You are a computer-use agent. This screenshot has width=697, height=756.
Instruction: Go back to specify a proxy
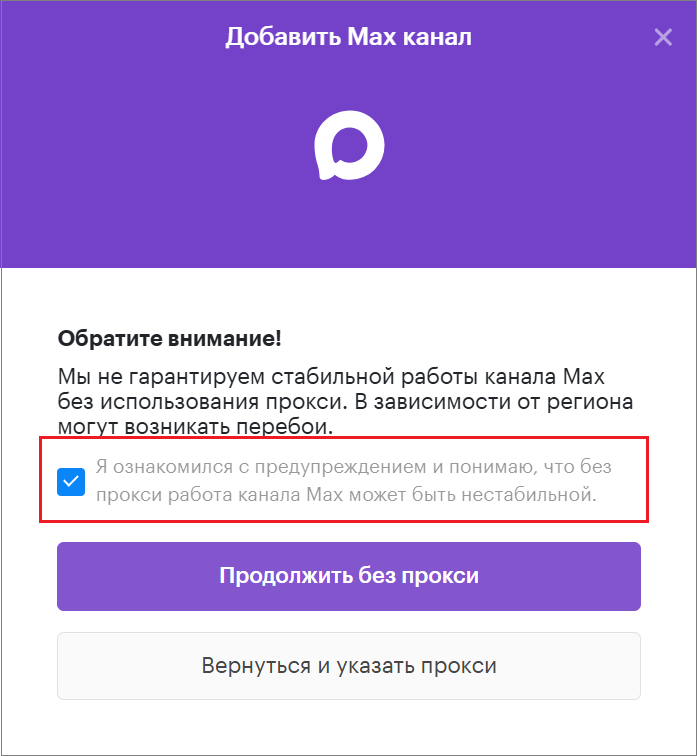349,666
